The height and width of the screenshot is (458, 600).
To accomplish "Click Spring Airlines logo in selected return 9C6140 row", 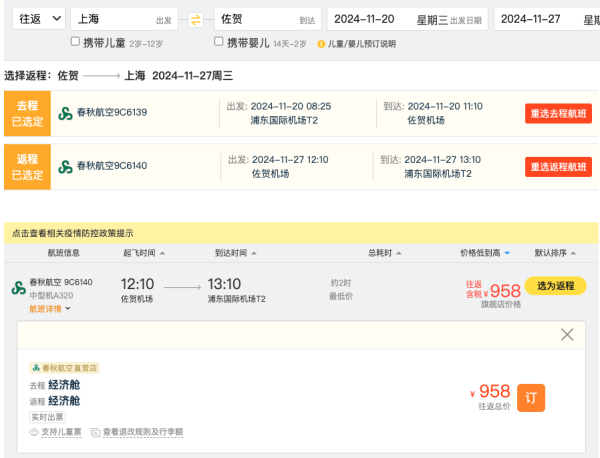I will coord(65,167).
